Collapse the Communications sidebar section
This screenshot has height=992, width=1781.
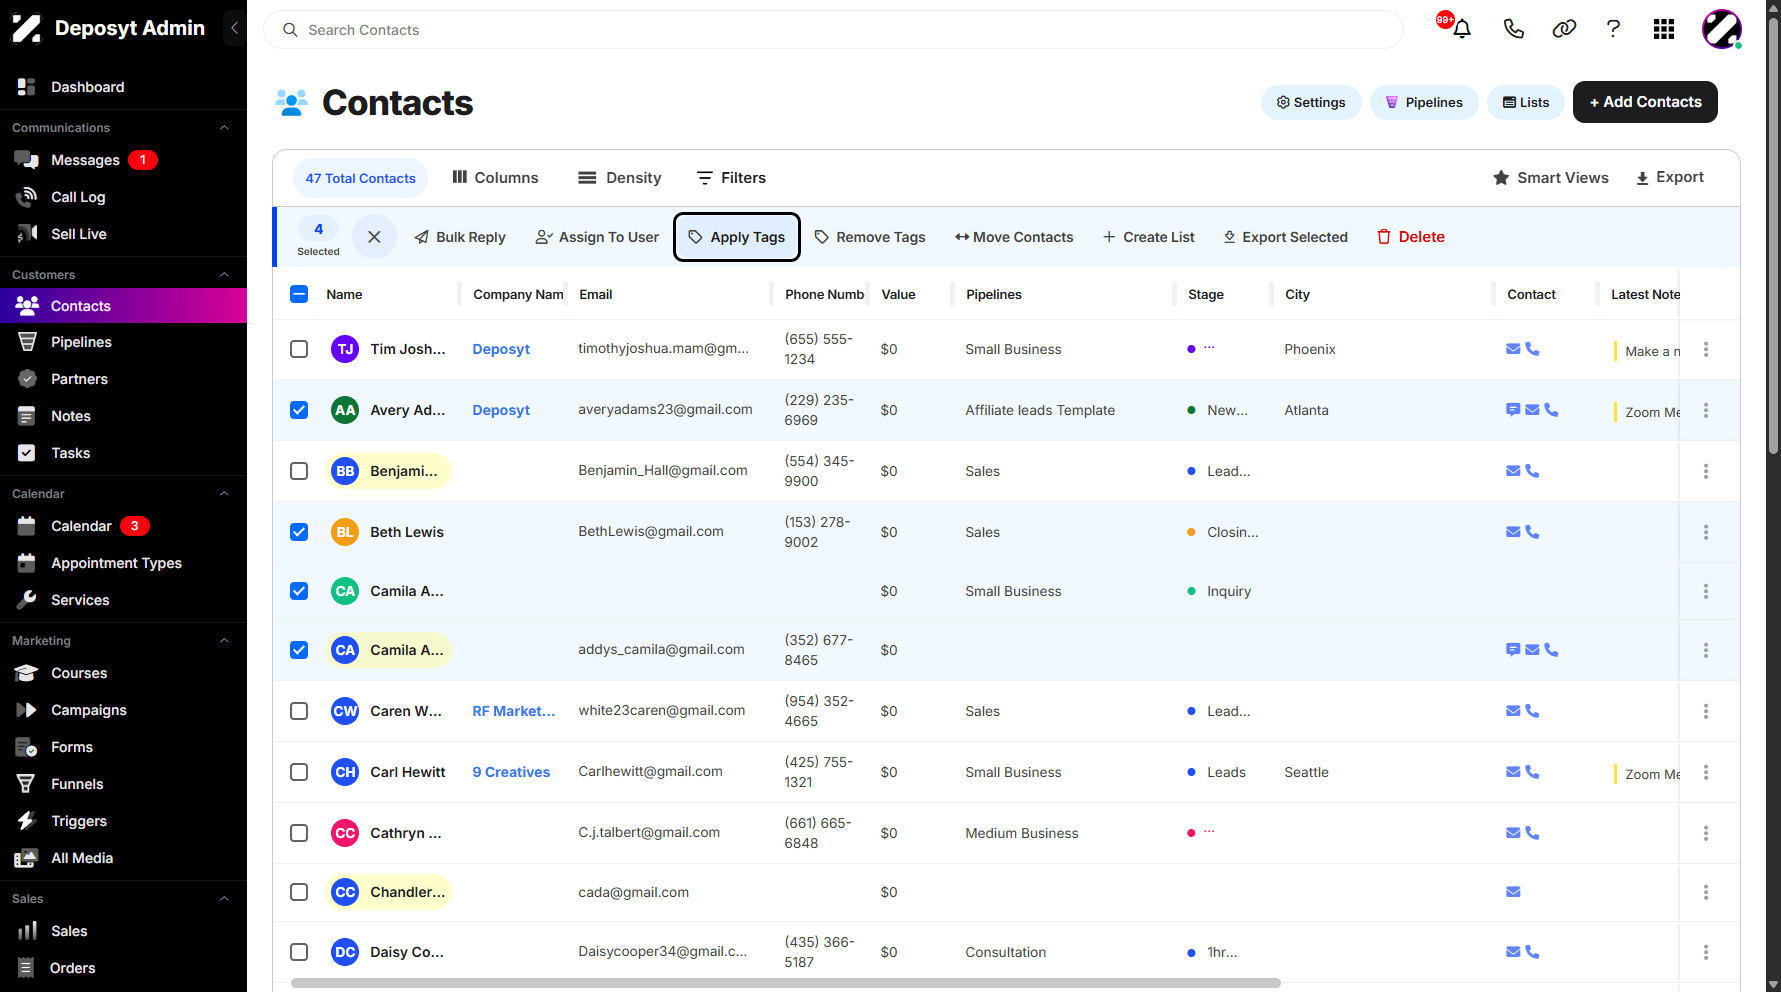[x=224, y=128]
